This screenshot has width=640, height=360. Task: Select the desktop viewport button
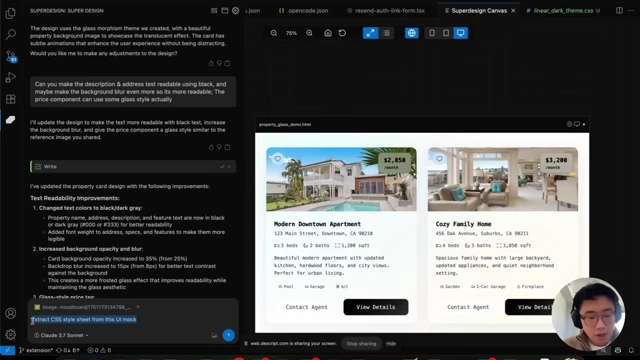(x=460, y=33)
